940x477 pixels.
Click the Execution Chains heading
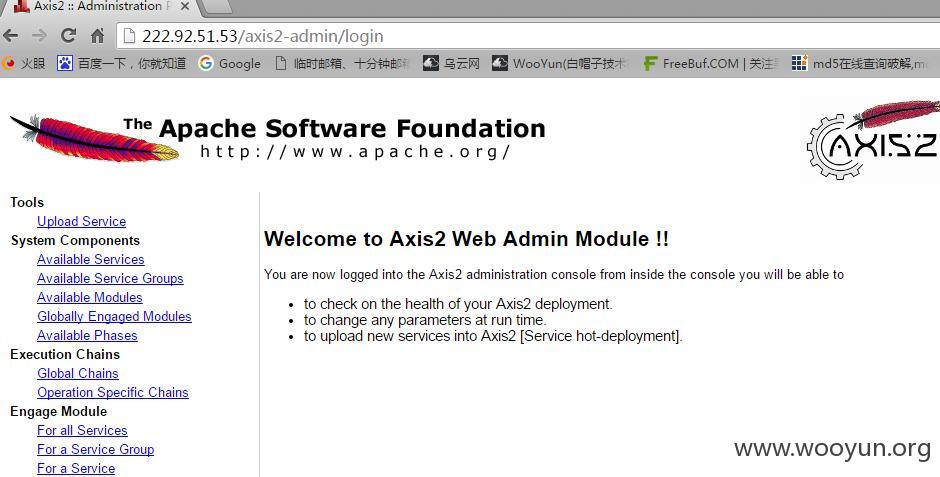click(65, 354)
